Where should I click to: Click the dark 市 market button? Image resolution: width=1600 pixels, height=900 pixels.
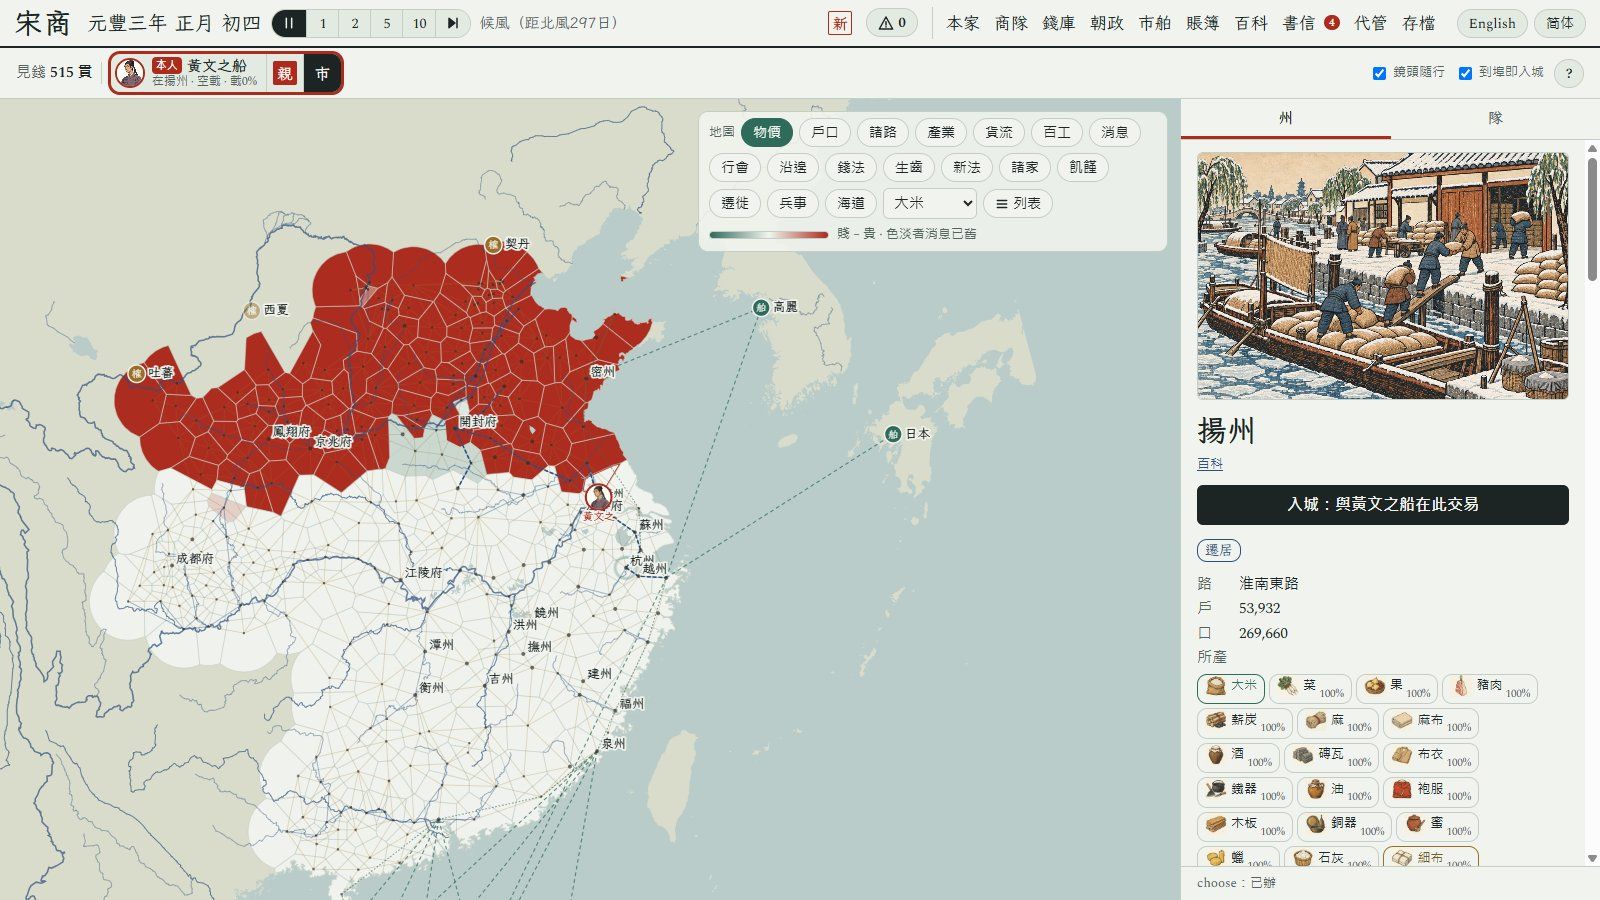click(322, 73)
